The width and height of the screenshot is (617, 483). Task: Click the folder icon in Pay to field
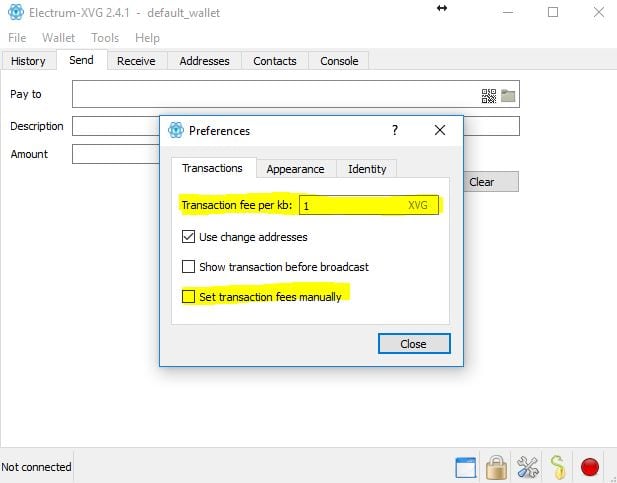(x=508, y=96)
